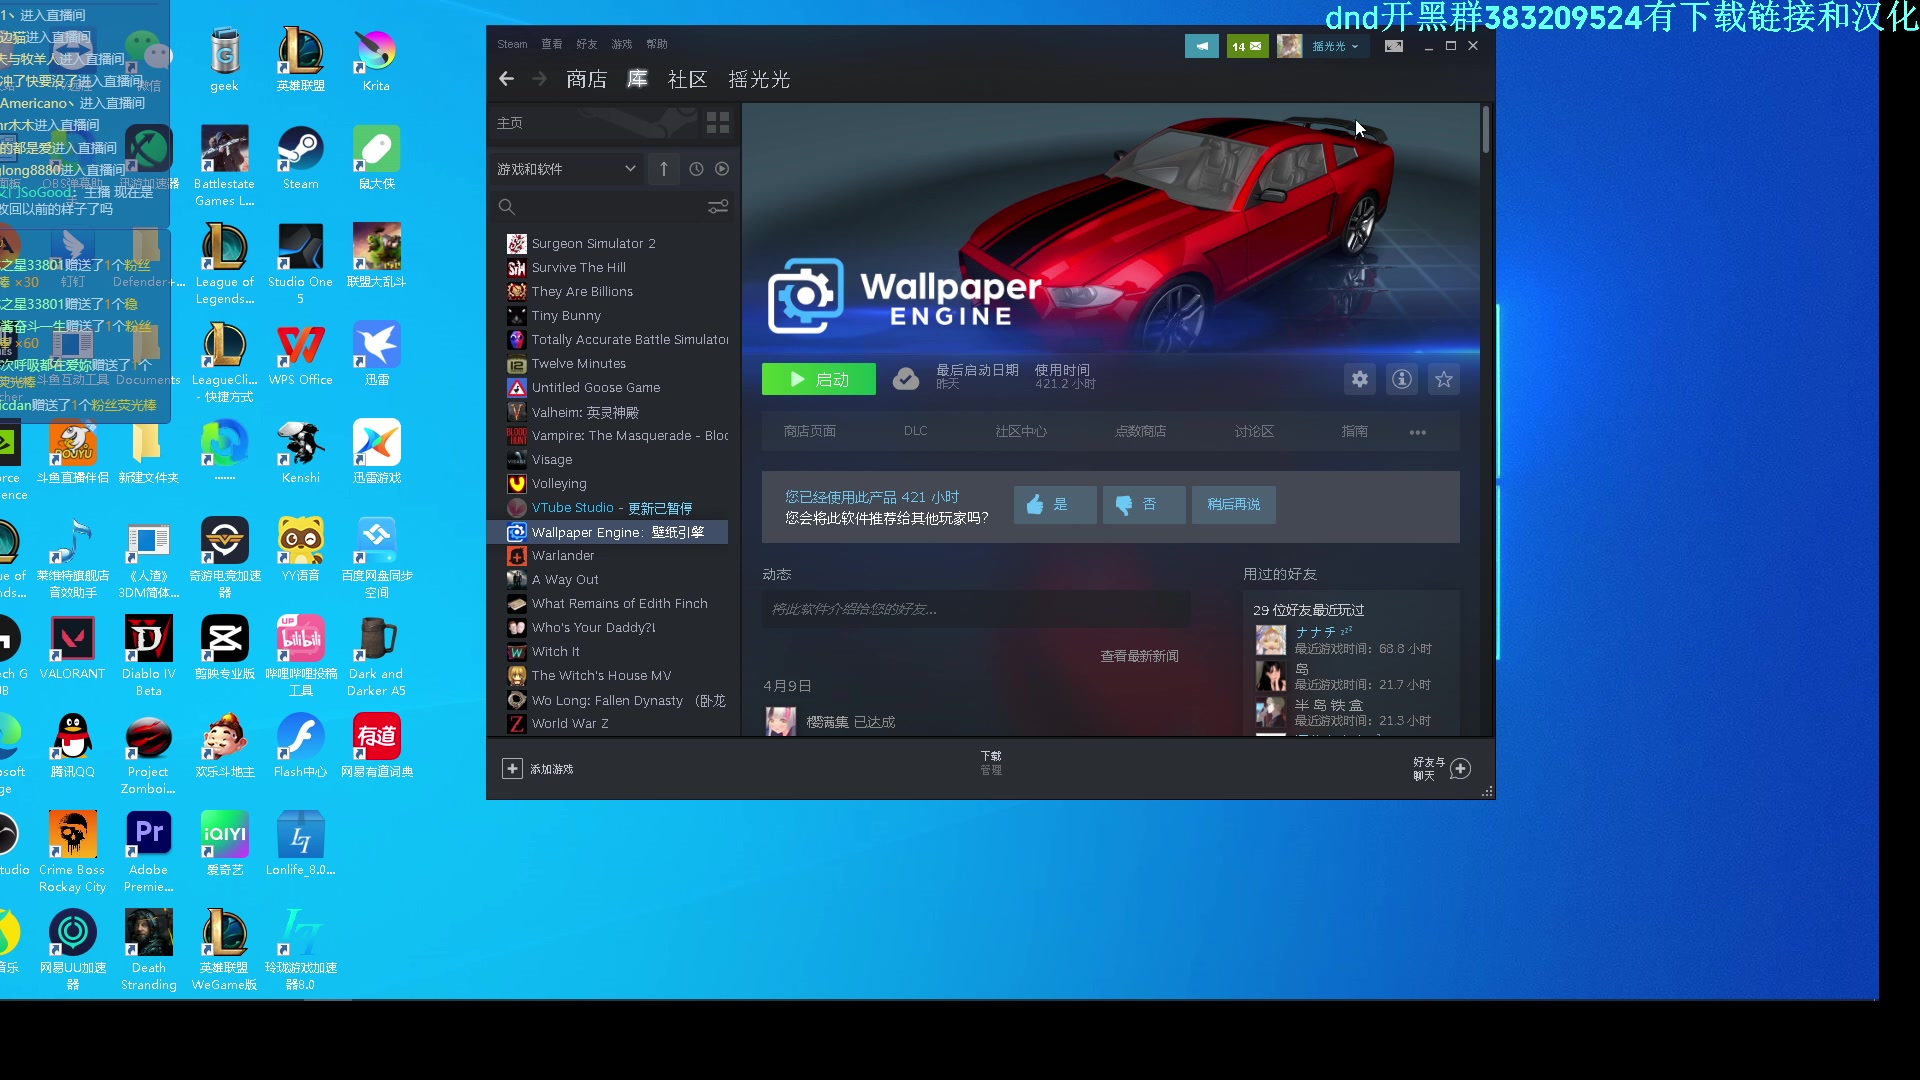Click 主页 library home button
The image size is (1920, 1080).
click(510, 123)
